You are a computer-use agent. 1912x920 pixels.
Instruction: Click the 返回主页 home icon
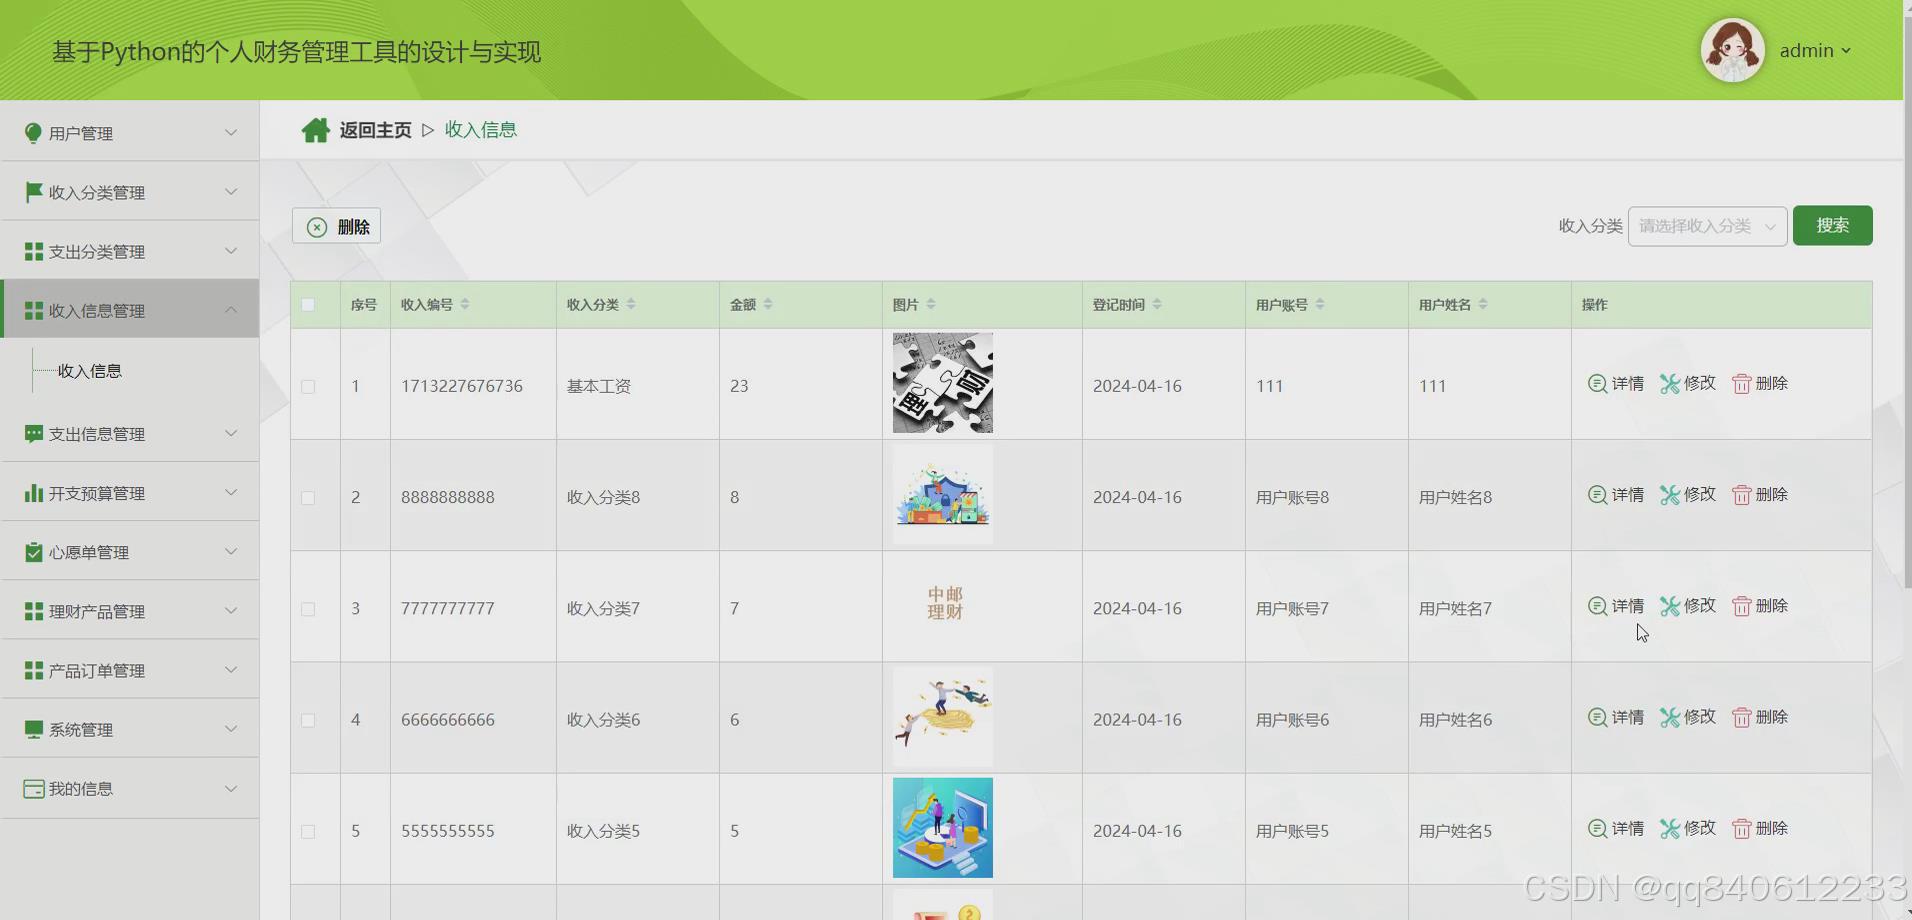tap(316, 129)
